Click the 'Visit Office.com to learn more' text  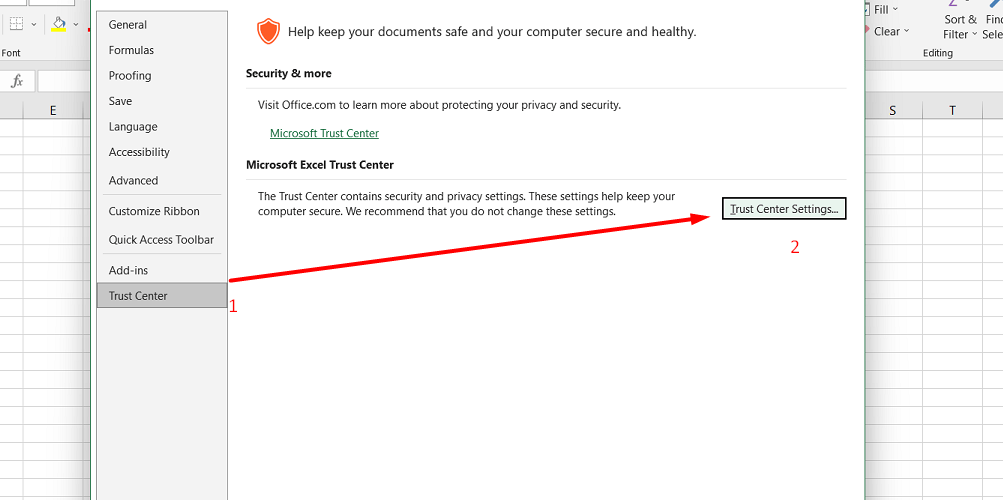point(439,105)
